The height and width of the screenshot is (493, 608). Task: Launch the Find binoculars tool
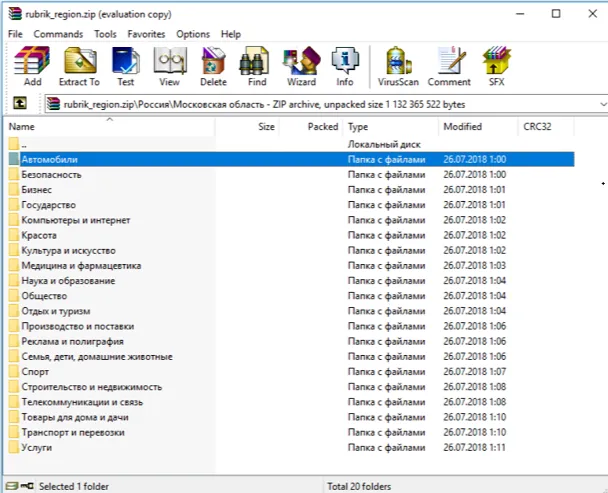pos(257,66)
